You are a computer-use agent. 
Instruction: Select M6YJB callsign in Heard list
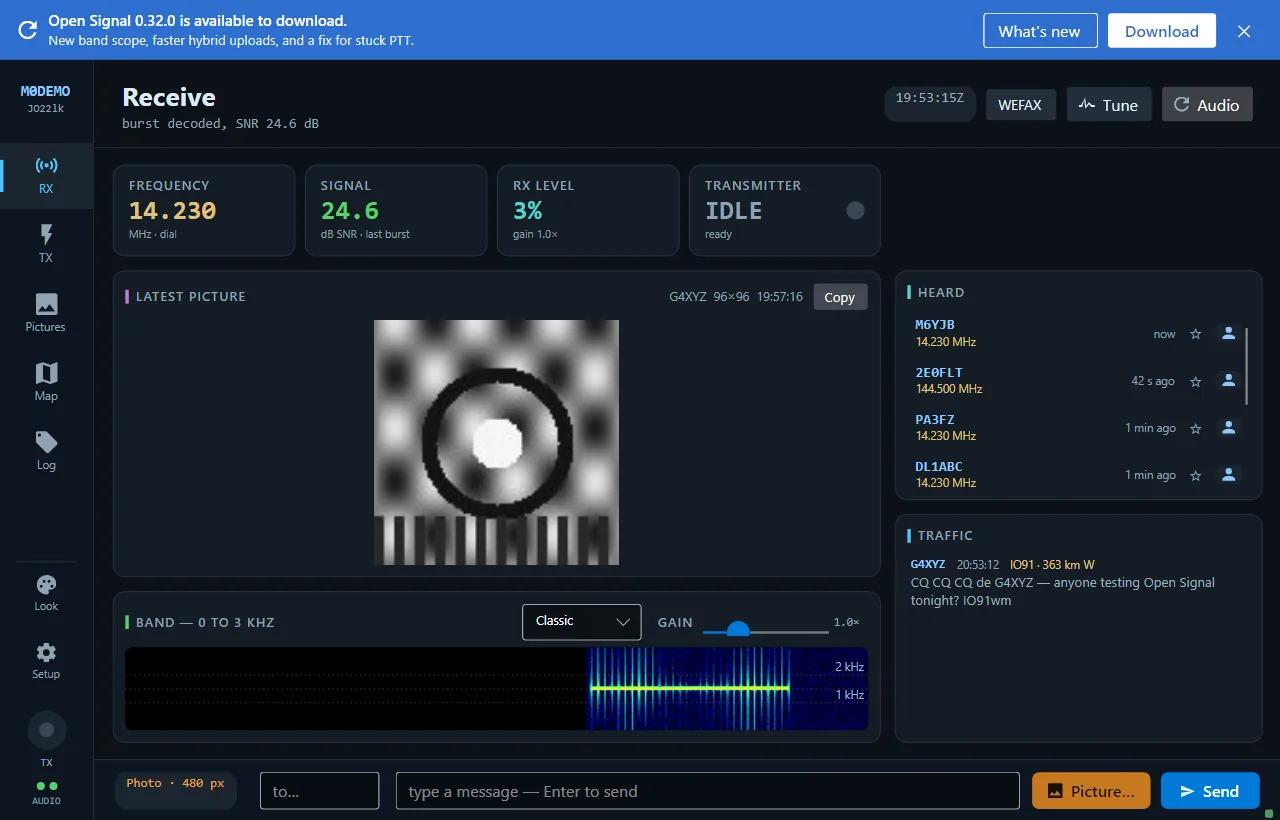(x=935, y=325)
